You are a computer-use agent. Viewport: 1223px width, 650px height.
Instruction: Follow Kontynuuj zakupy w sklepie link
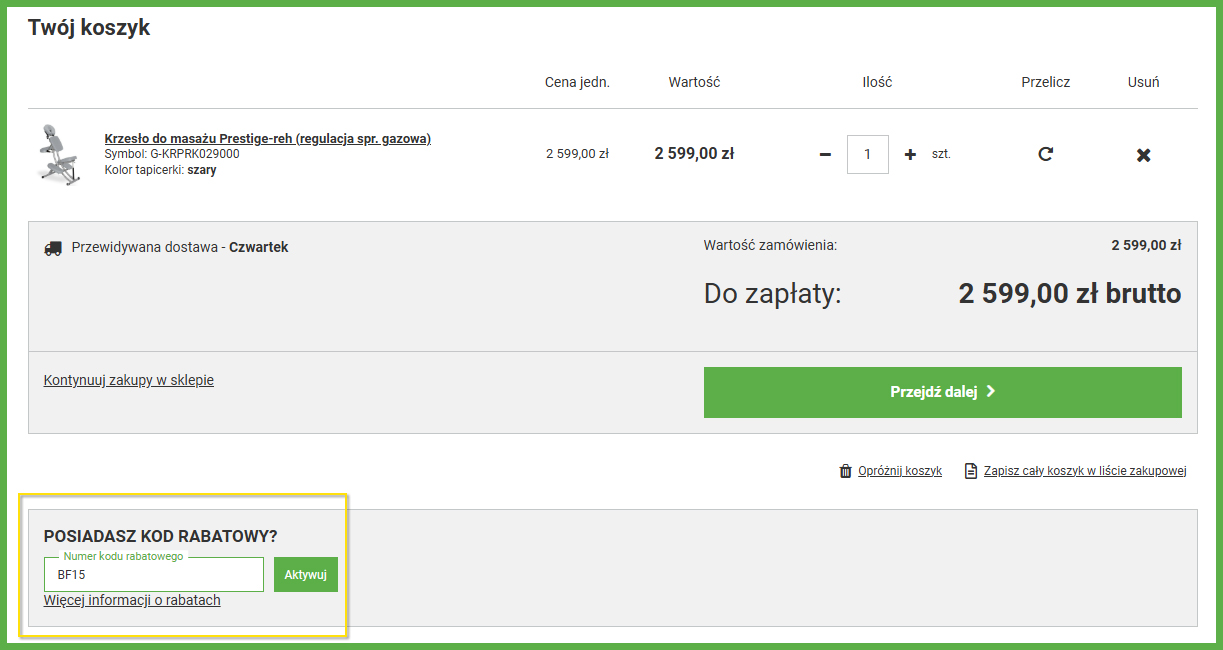point(129,380)
